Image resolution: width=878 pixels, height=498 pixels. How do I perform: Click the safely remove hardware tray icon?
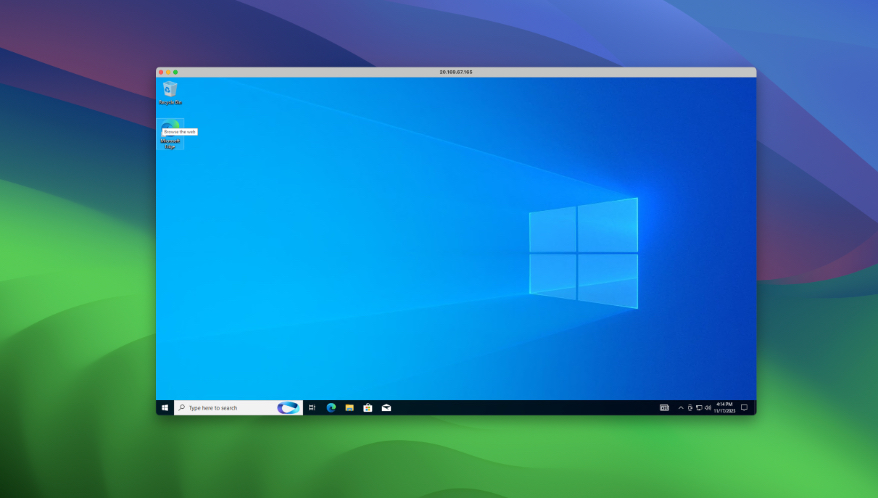click(x=690, y=408)
